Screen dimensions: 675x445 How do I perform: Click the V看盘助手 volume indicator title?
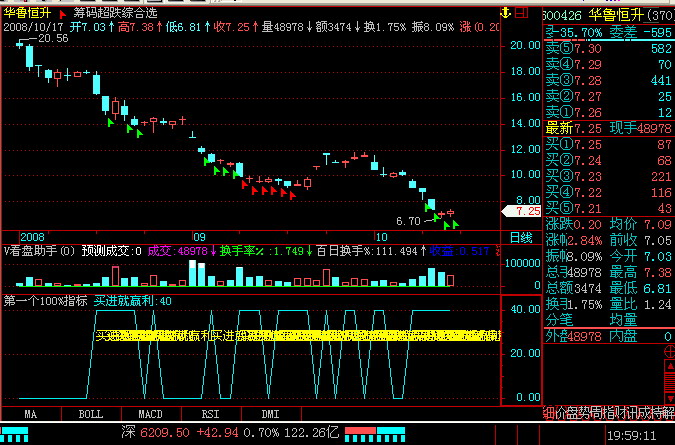click(x=39, y=251)
